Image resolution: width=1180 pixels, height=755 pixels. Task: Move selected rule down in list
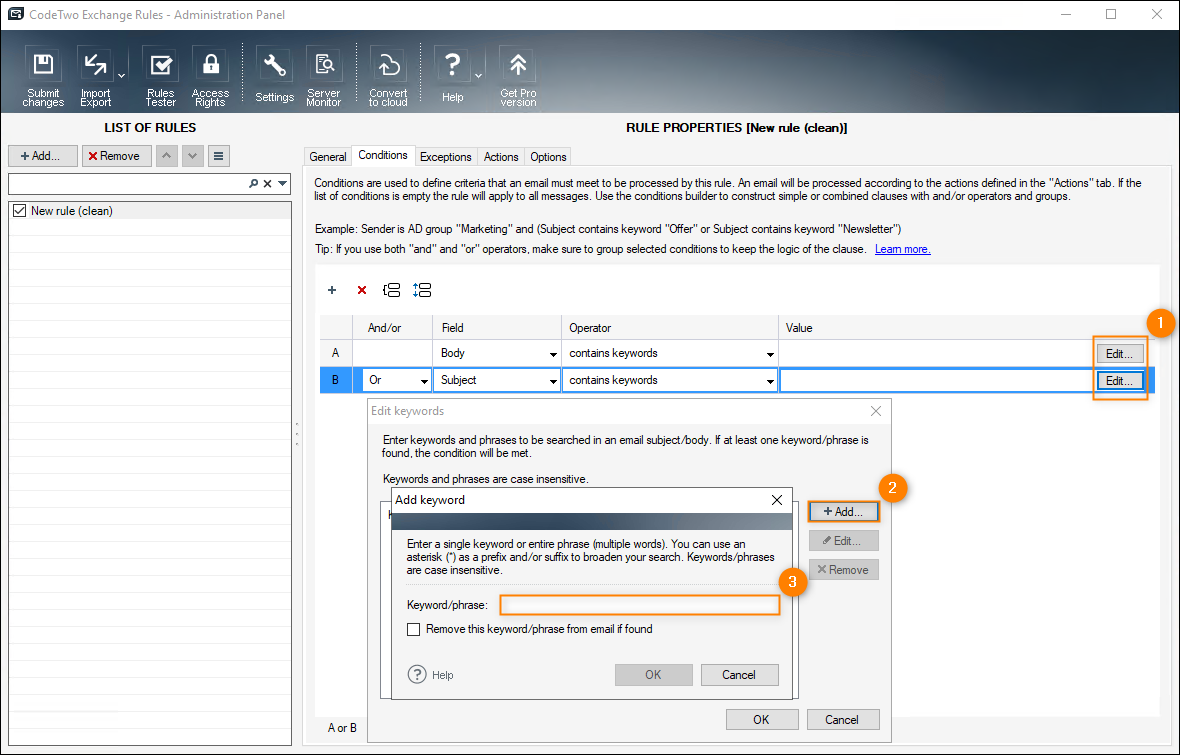[x=193, y=156]
